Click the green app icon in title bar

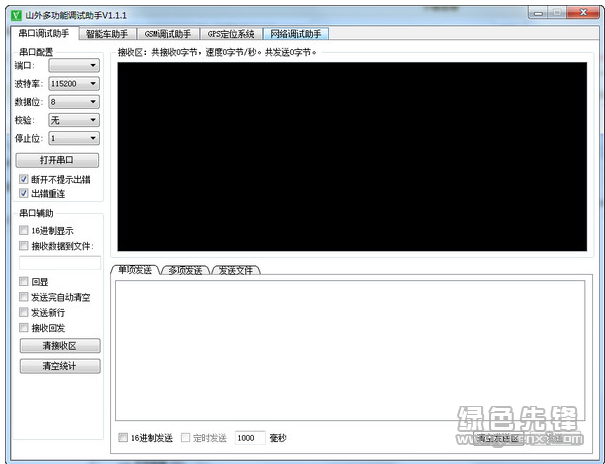14,15
